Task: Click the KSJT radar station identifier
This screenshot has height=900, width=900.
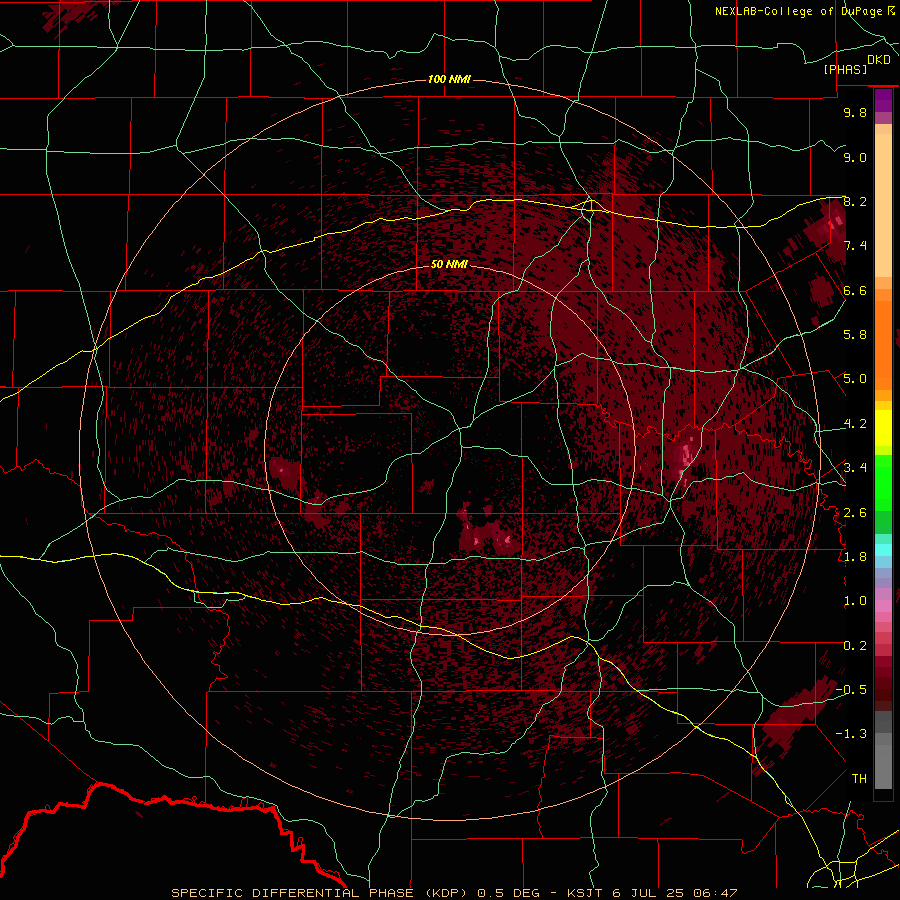Action: point(585,893)
